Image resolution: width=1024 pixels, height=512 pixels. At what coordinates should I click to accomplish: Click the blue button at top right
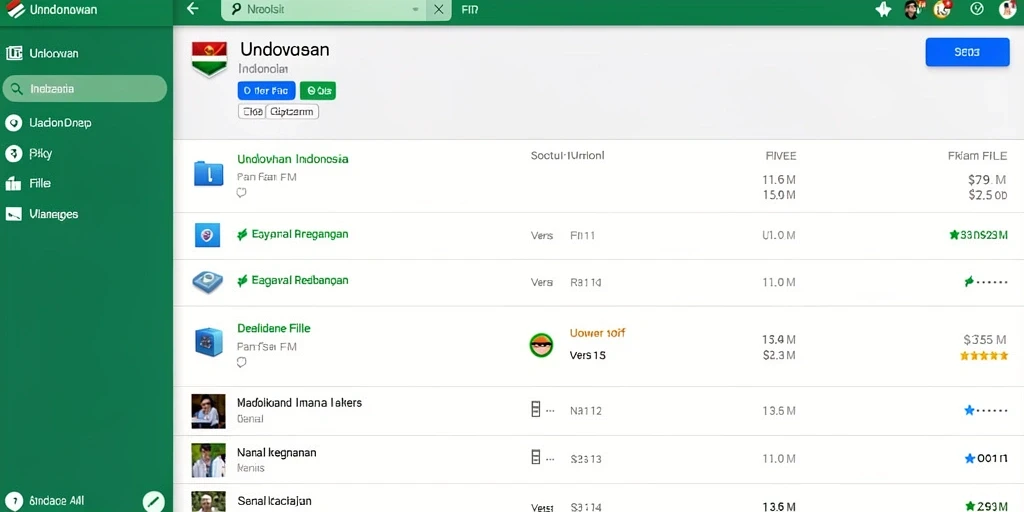pyautogui.click(x=967, y=52)
